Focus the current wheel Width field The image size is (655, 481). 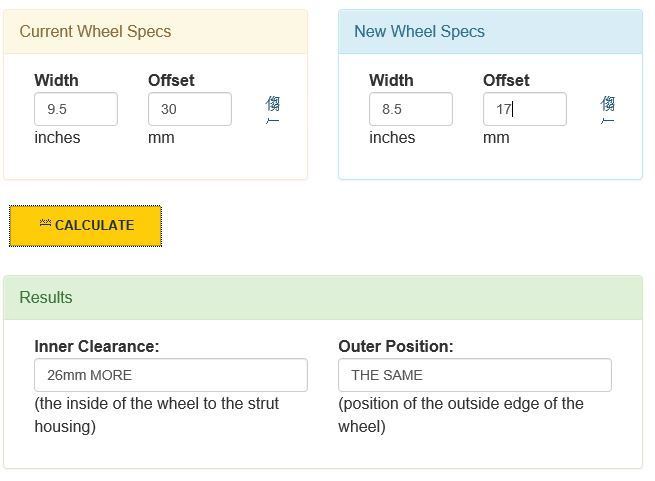click(x=75, y=109)
